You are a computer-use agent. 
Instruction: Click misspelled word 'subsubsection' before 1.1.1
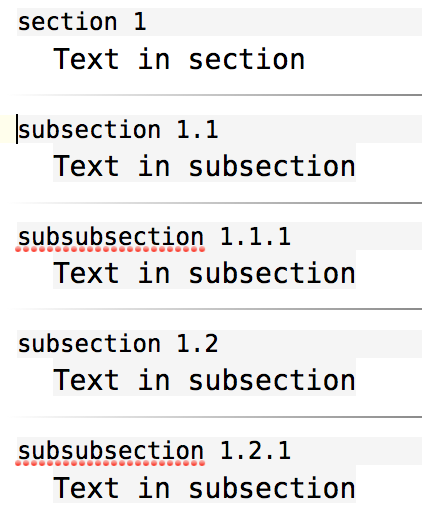pos(111,237)
